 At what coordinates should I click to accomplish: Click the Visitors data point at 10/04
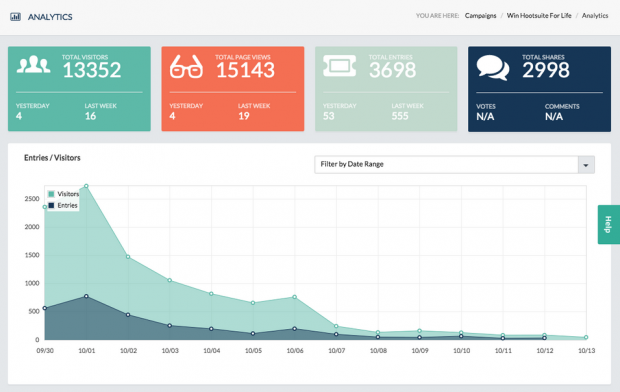pos(211,294)
